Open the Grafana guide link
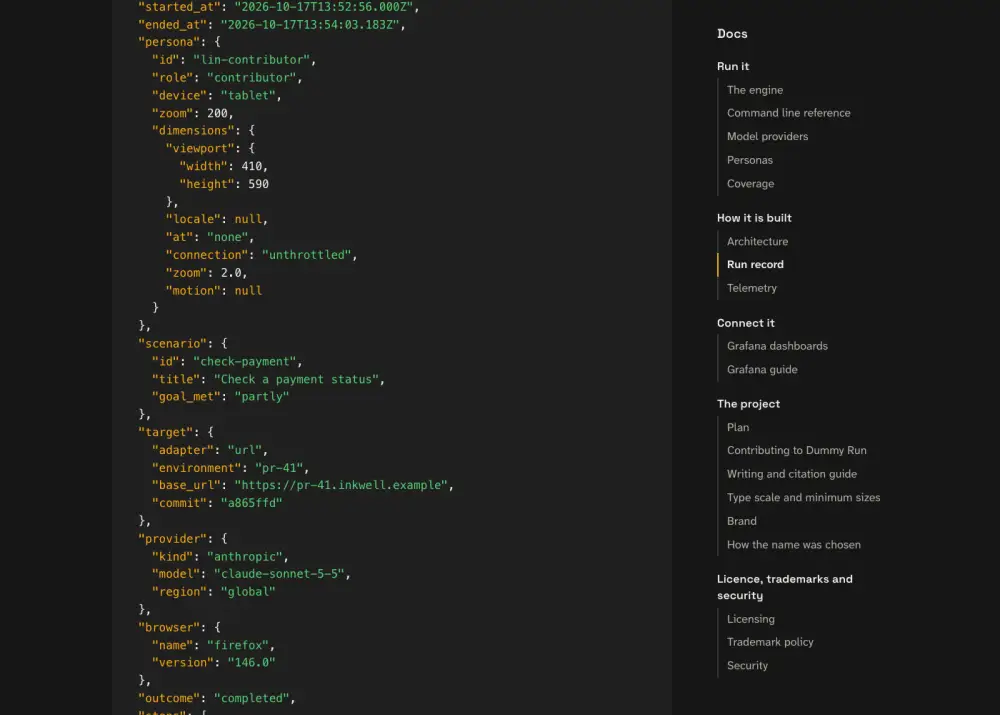 pos(761,370)
